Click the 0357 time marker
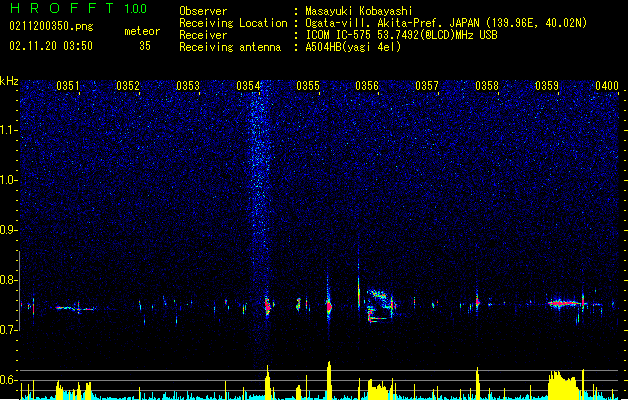Image resolution: width=629 pixels, height=400 pixels. (x=427, y=85)
